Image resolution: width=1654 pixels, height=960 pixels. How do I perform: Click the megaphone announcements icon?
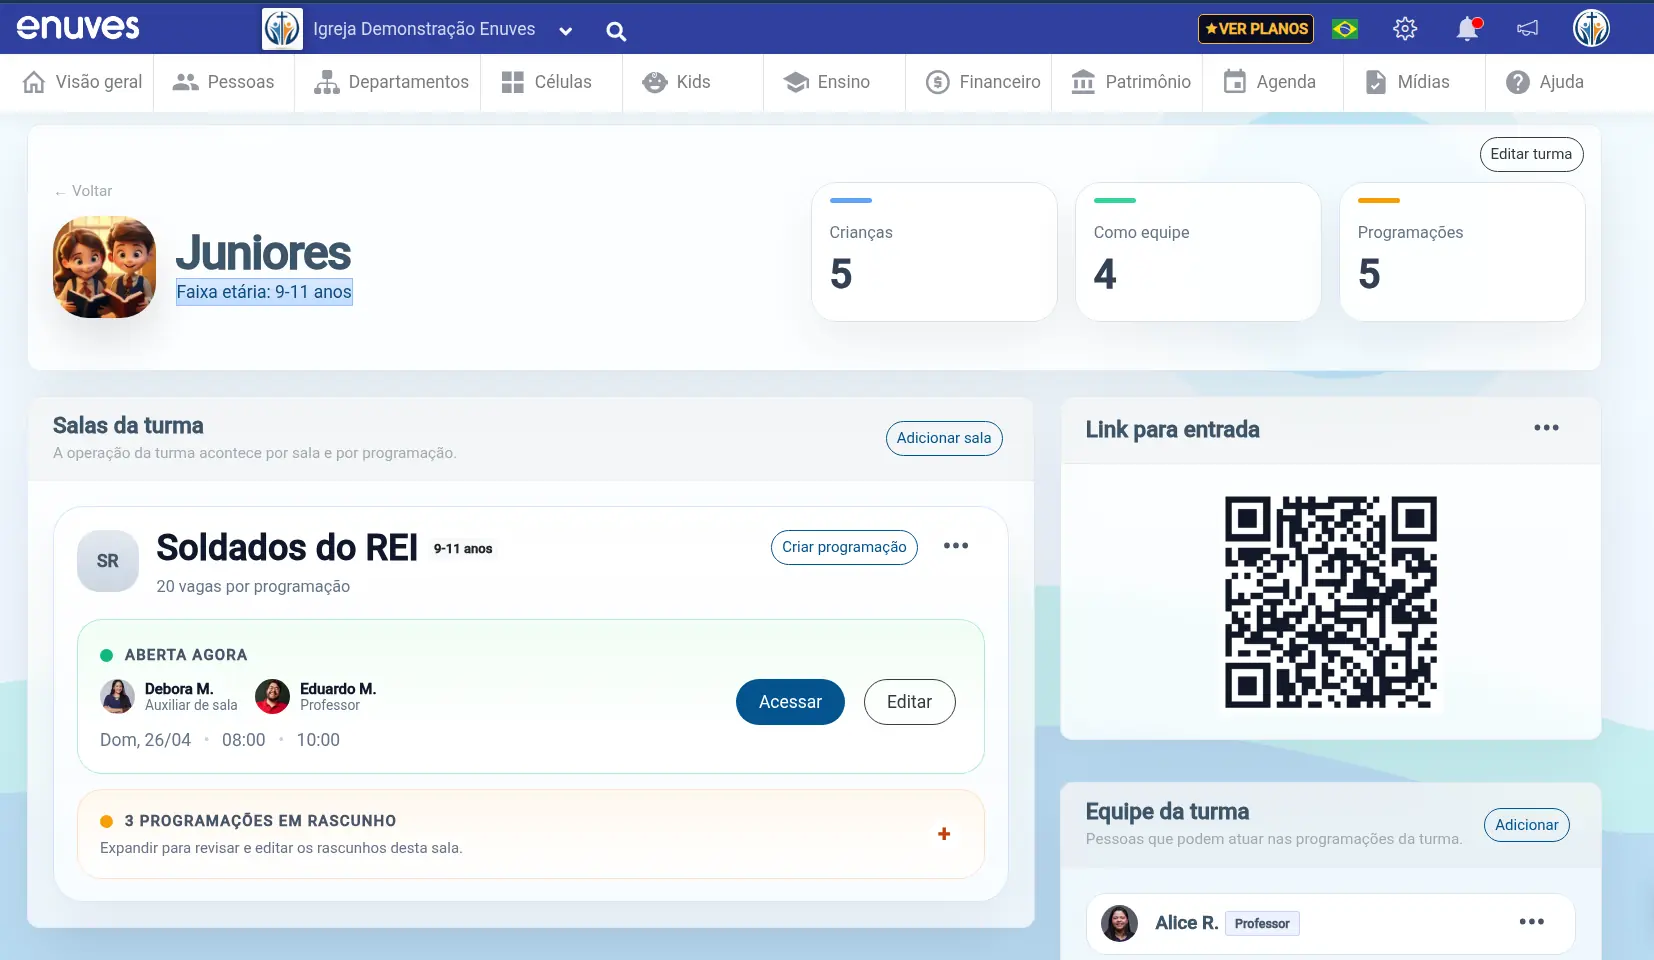[x=1527, y=29]
